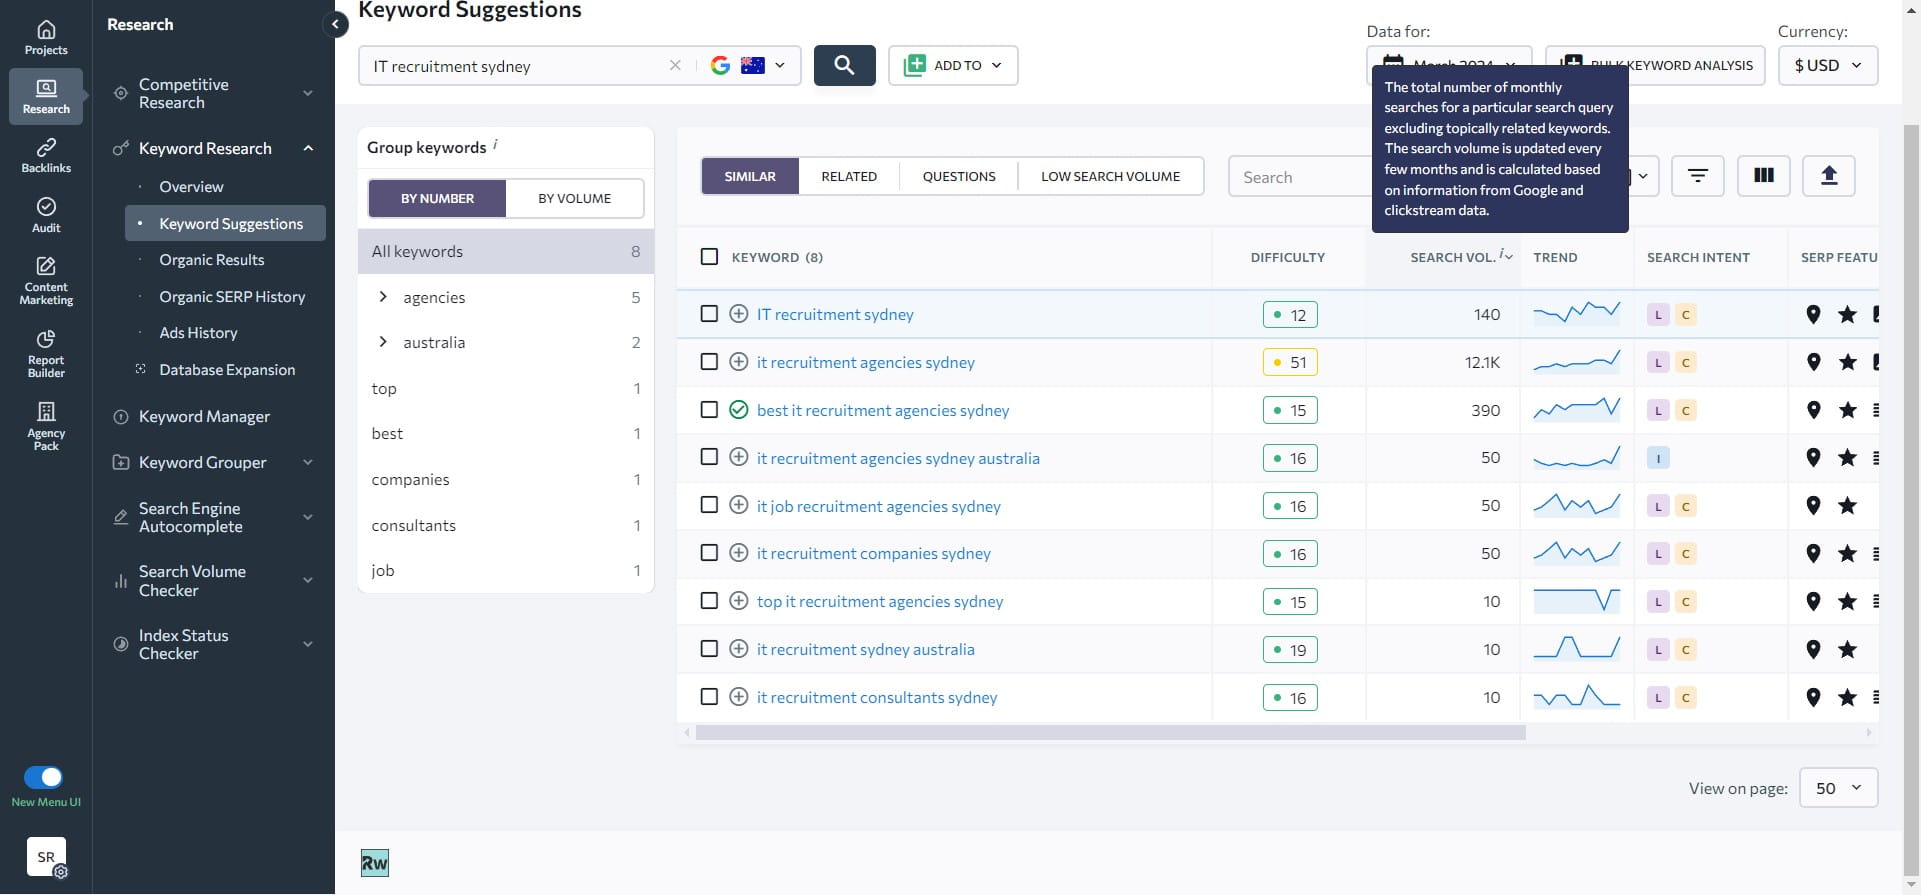This screenshot has height=895, width=1921.
Task: Click the IT recruitment sydney search input
Action: pos(515,66)
